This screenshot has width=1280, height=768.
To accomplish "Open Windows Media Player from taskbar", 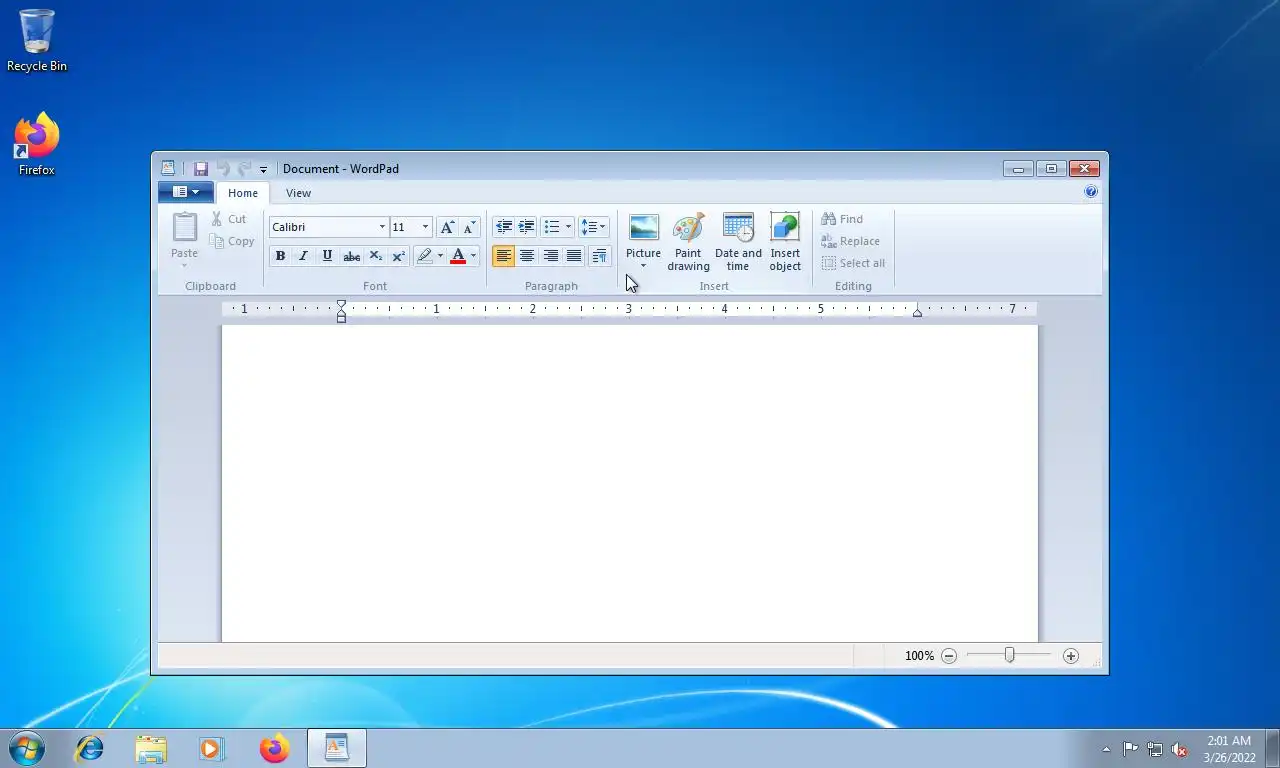I will click(x=212, y=748).
